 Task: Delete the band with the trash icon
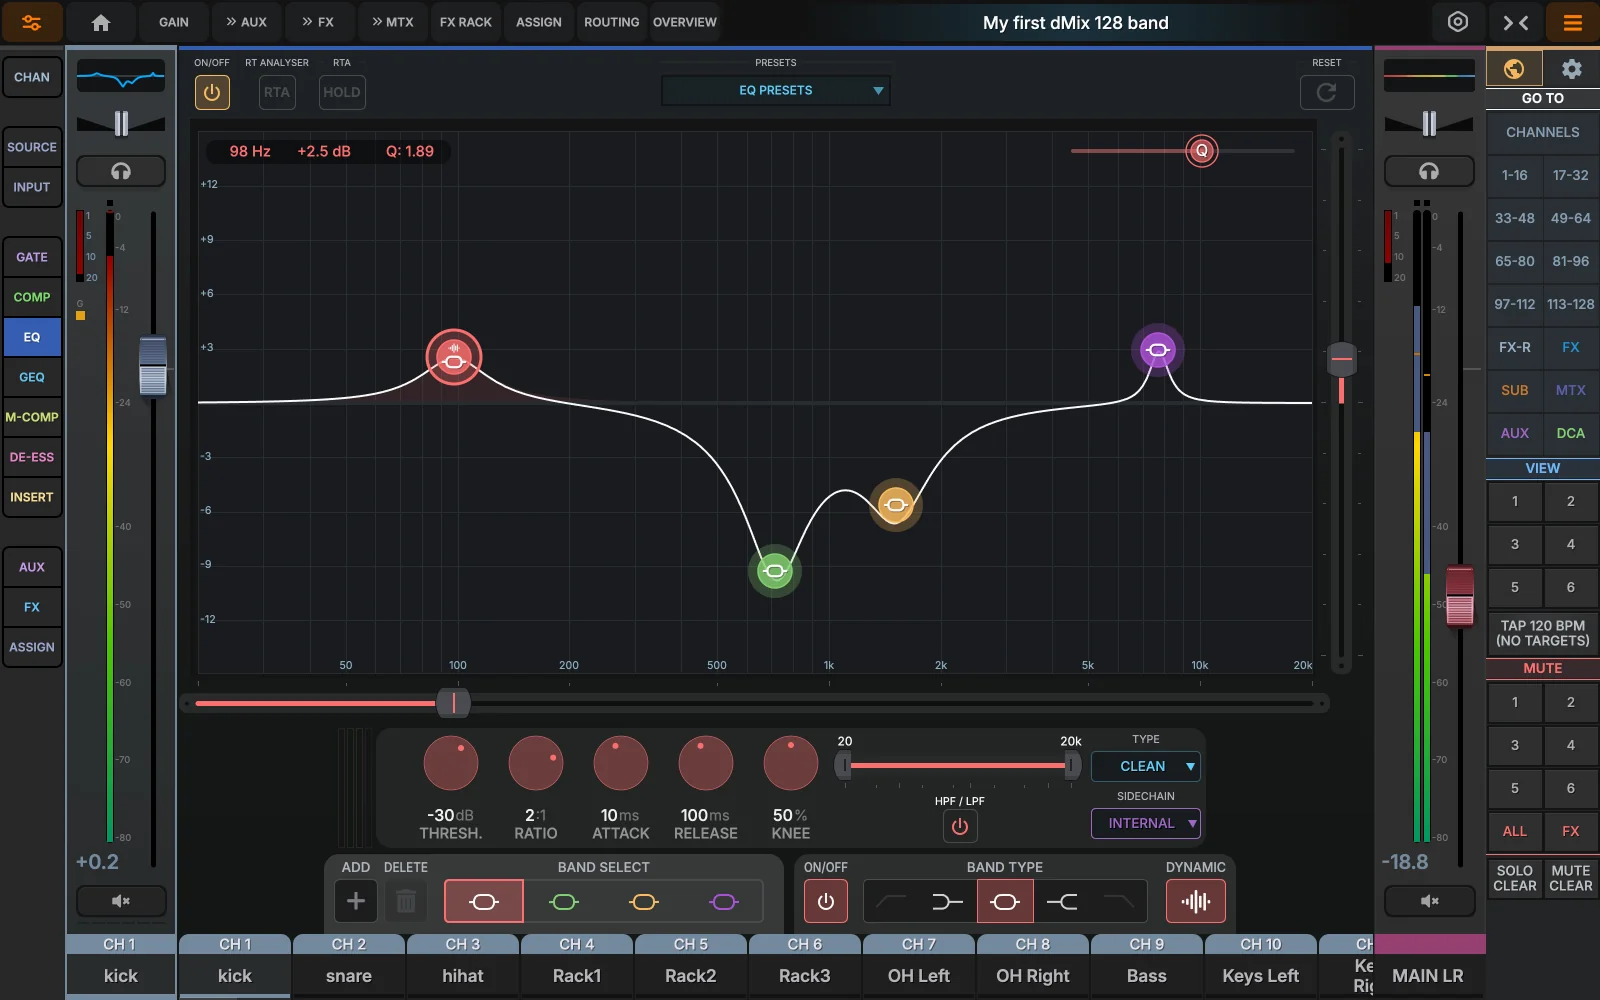pyautogui.click(x=406, y=901)
